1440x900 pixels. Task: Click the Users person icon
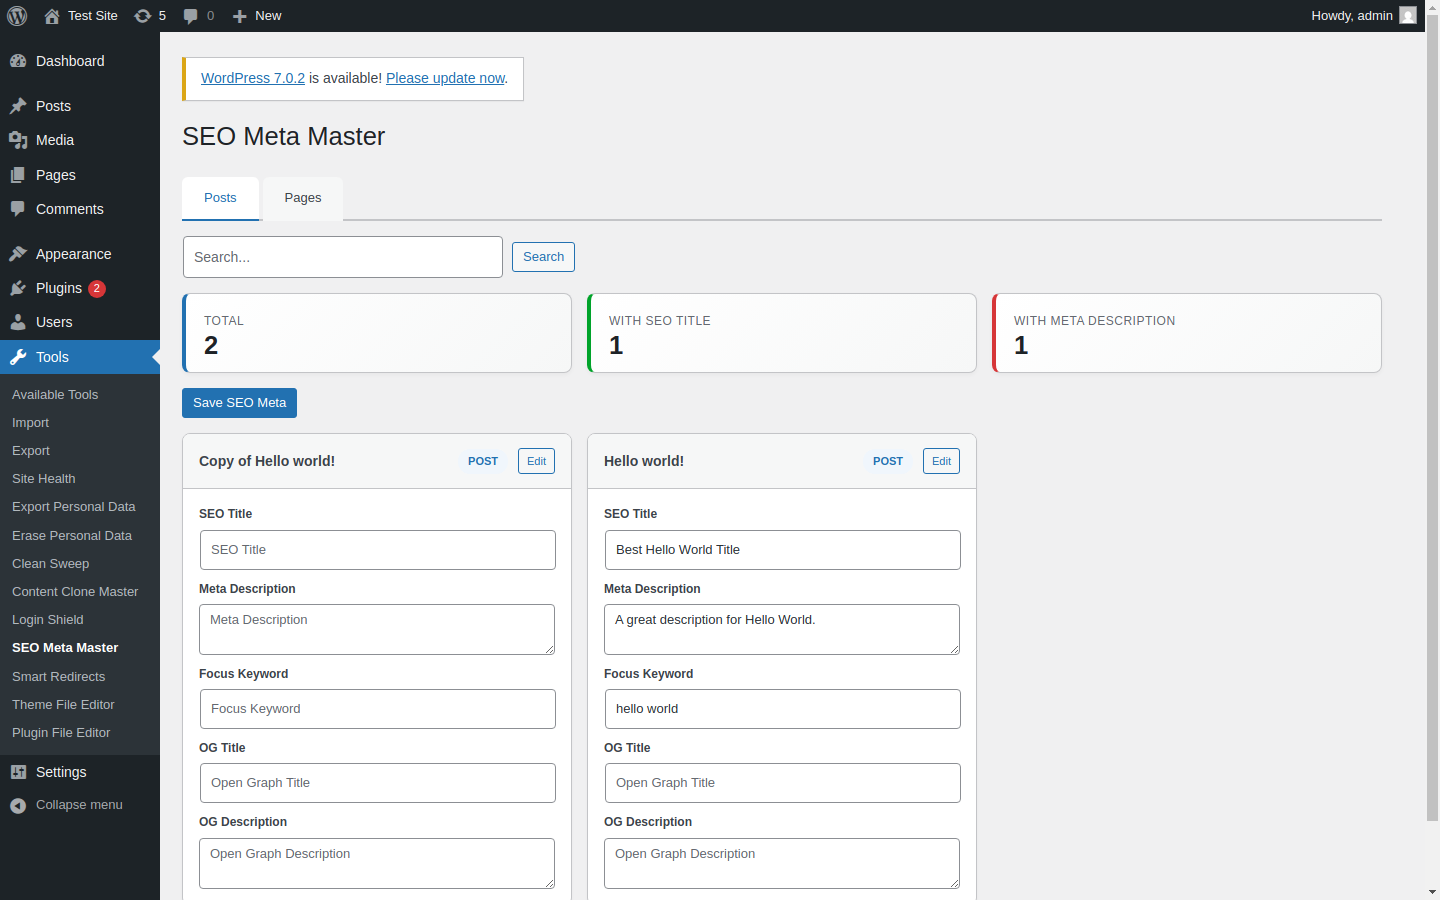(18, 322)
